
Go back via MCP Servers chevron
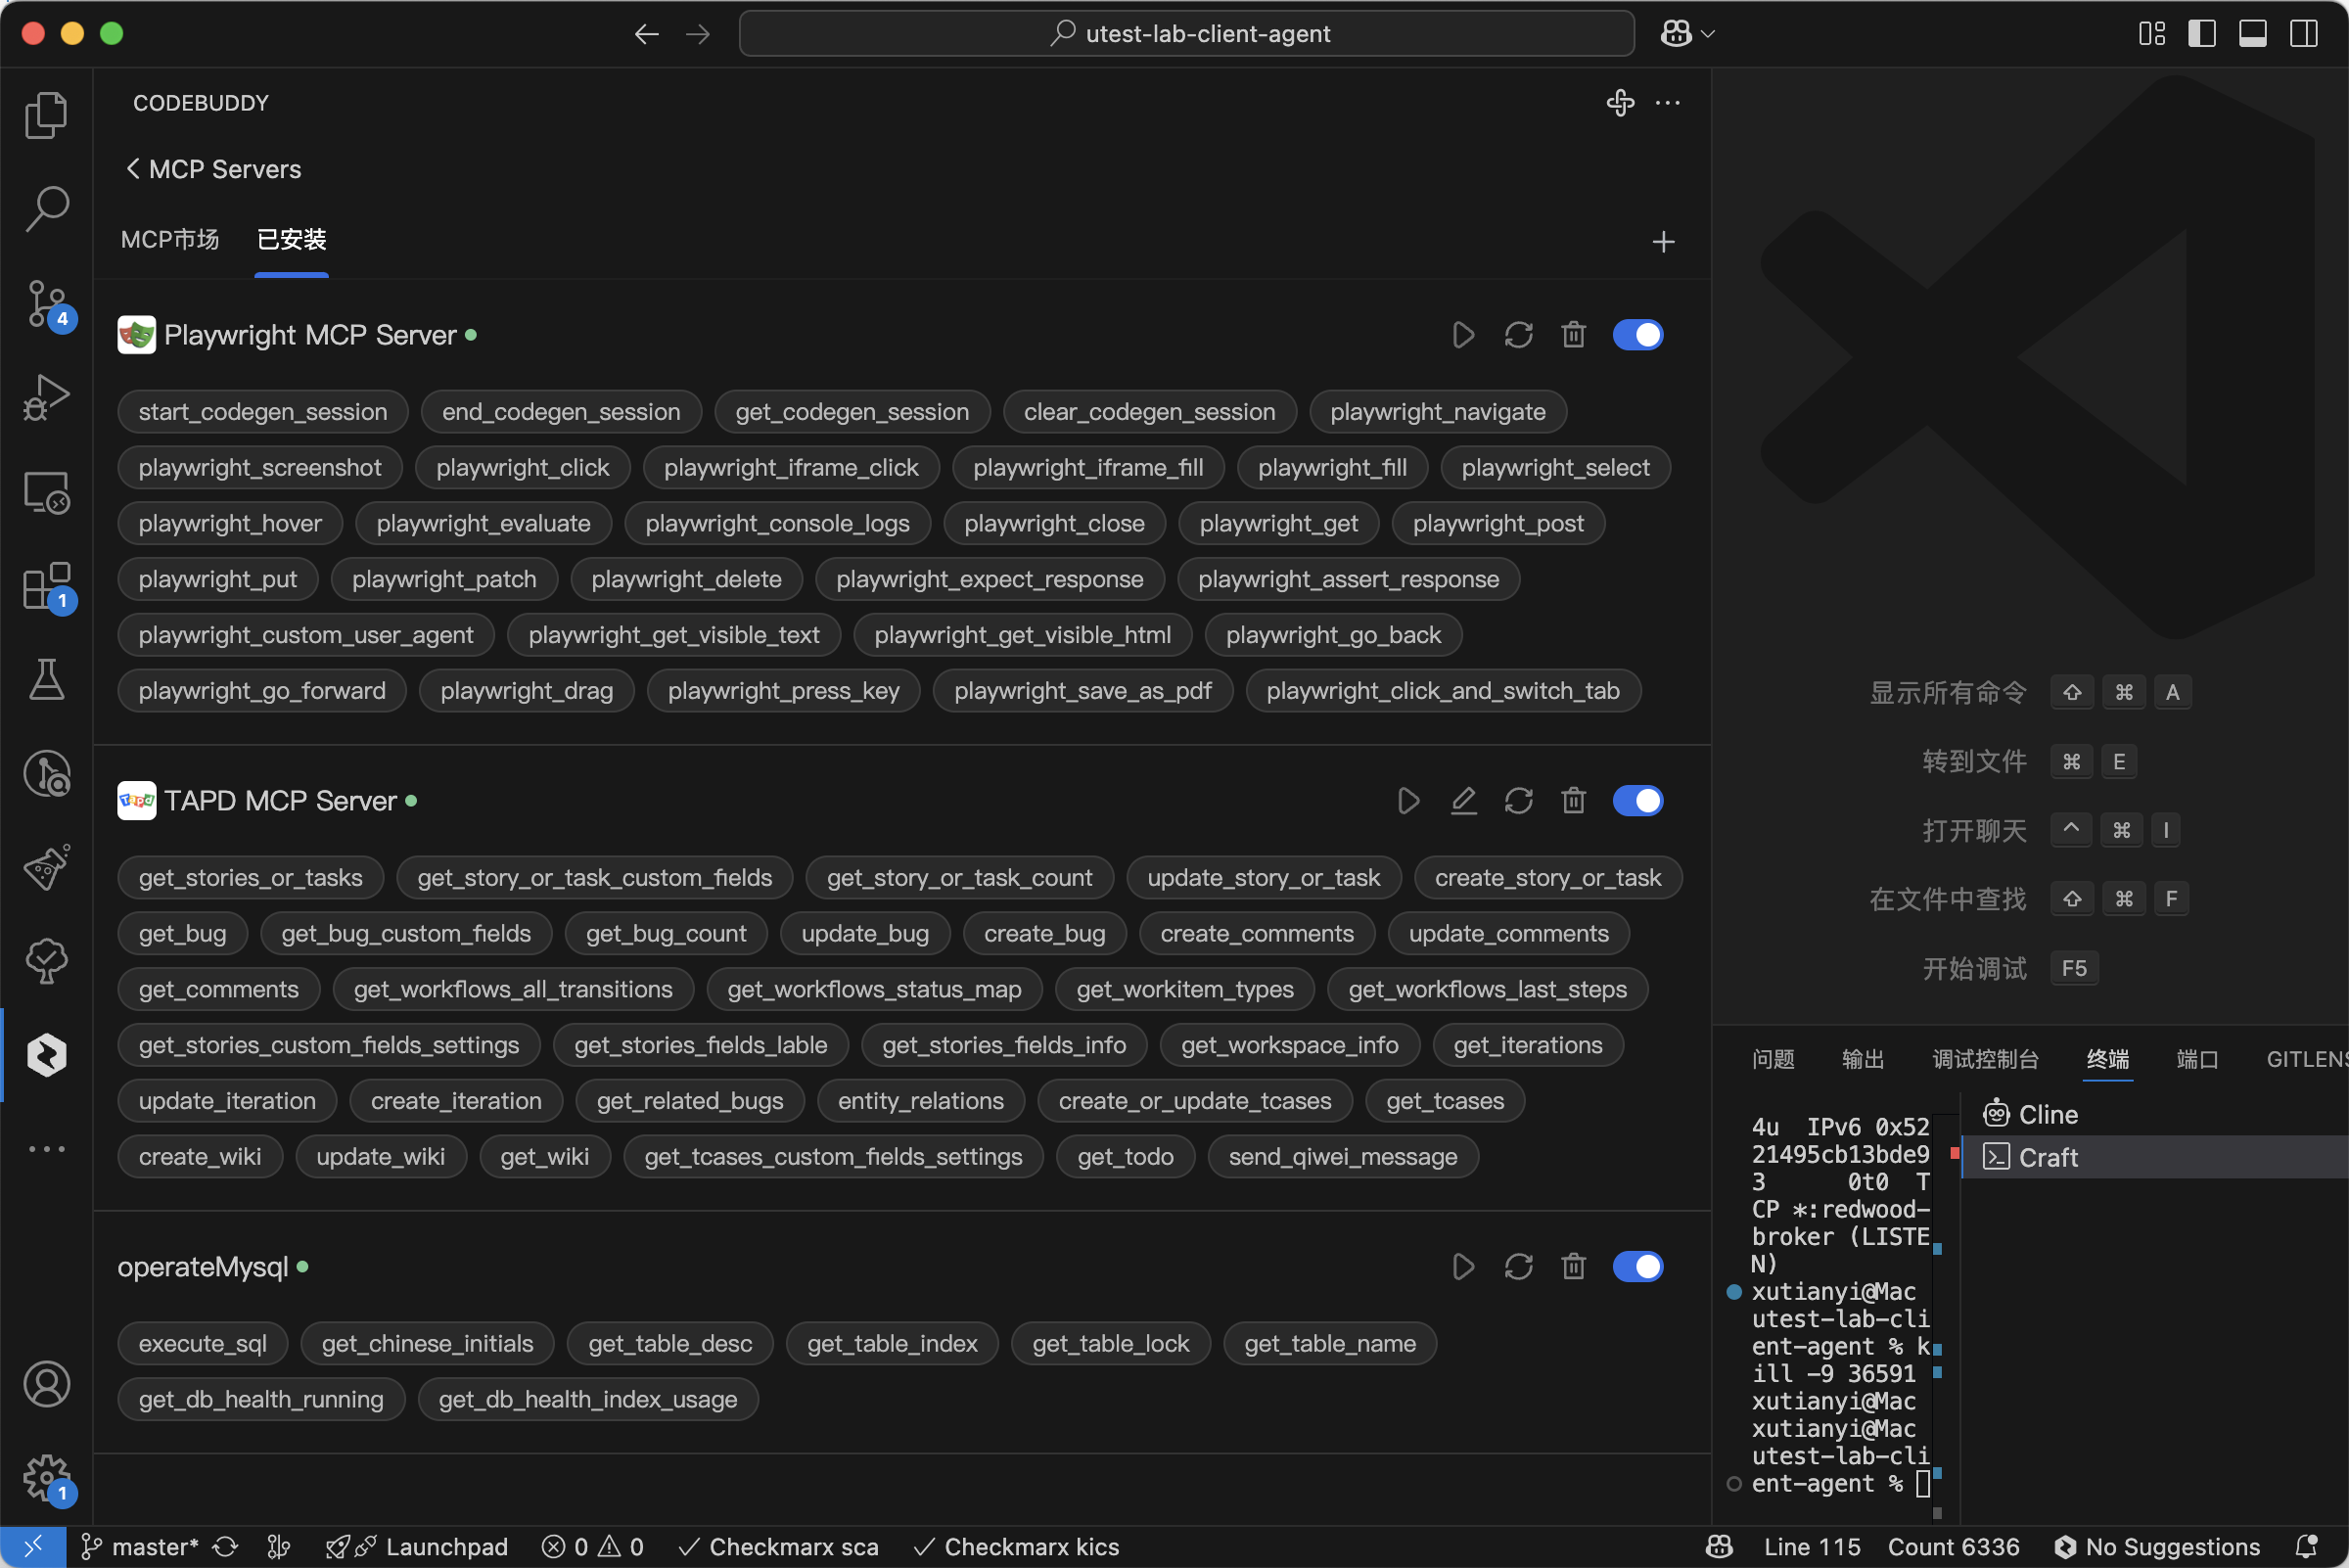coord(133,169)
